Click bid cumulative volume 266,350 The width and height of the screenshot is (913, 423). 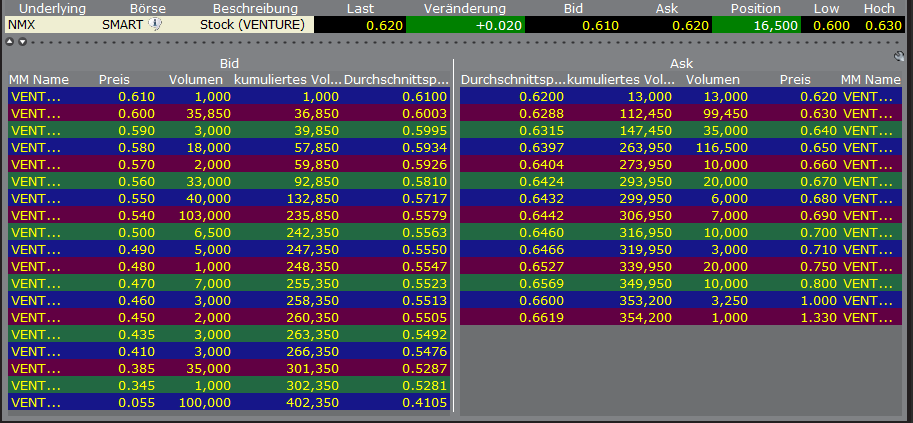[314, 352]
